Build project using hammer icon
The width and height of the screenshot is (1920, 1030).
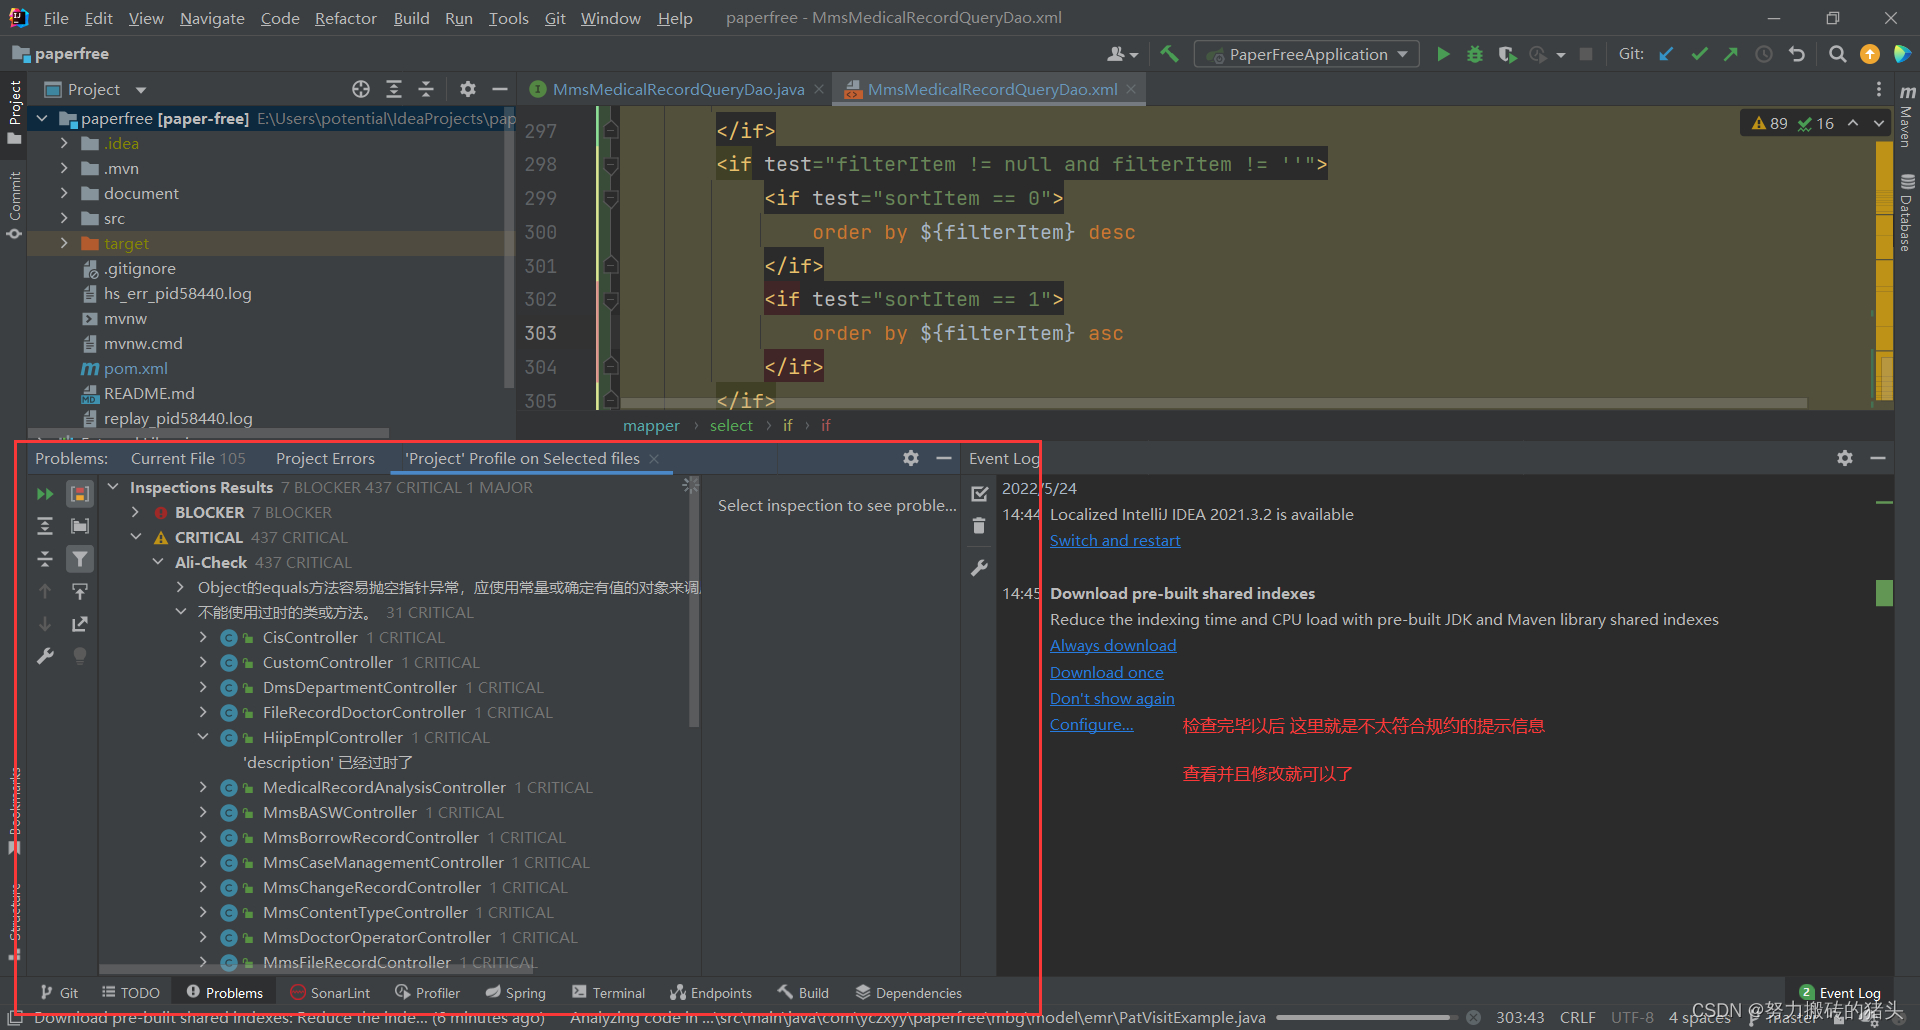pos(1169,54)
